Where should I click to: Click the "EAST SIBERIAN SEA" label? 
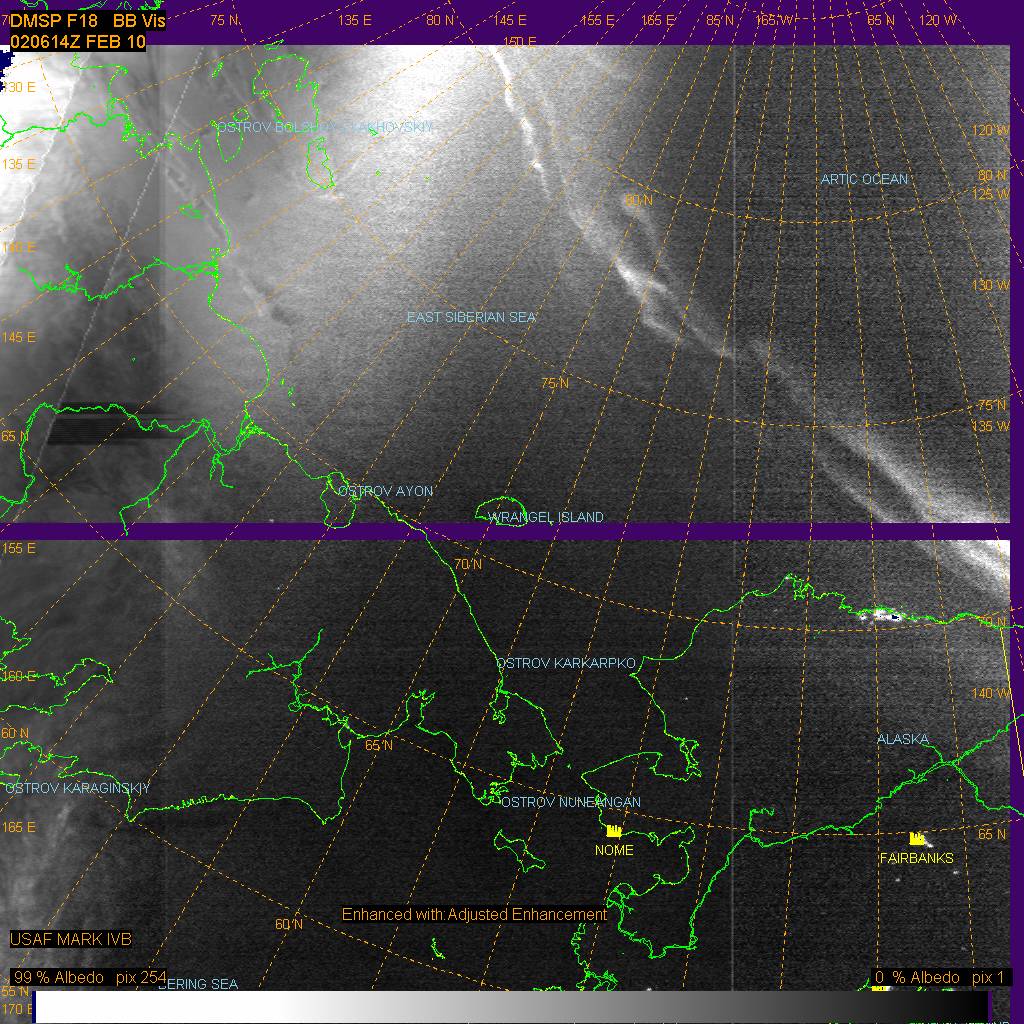coord(472,317)
